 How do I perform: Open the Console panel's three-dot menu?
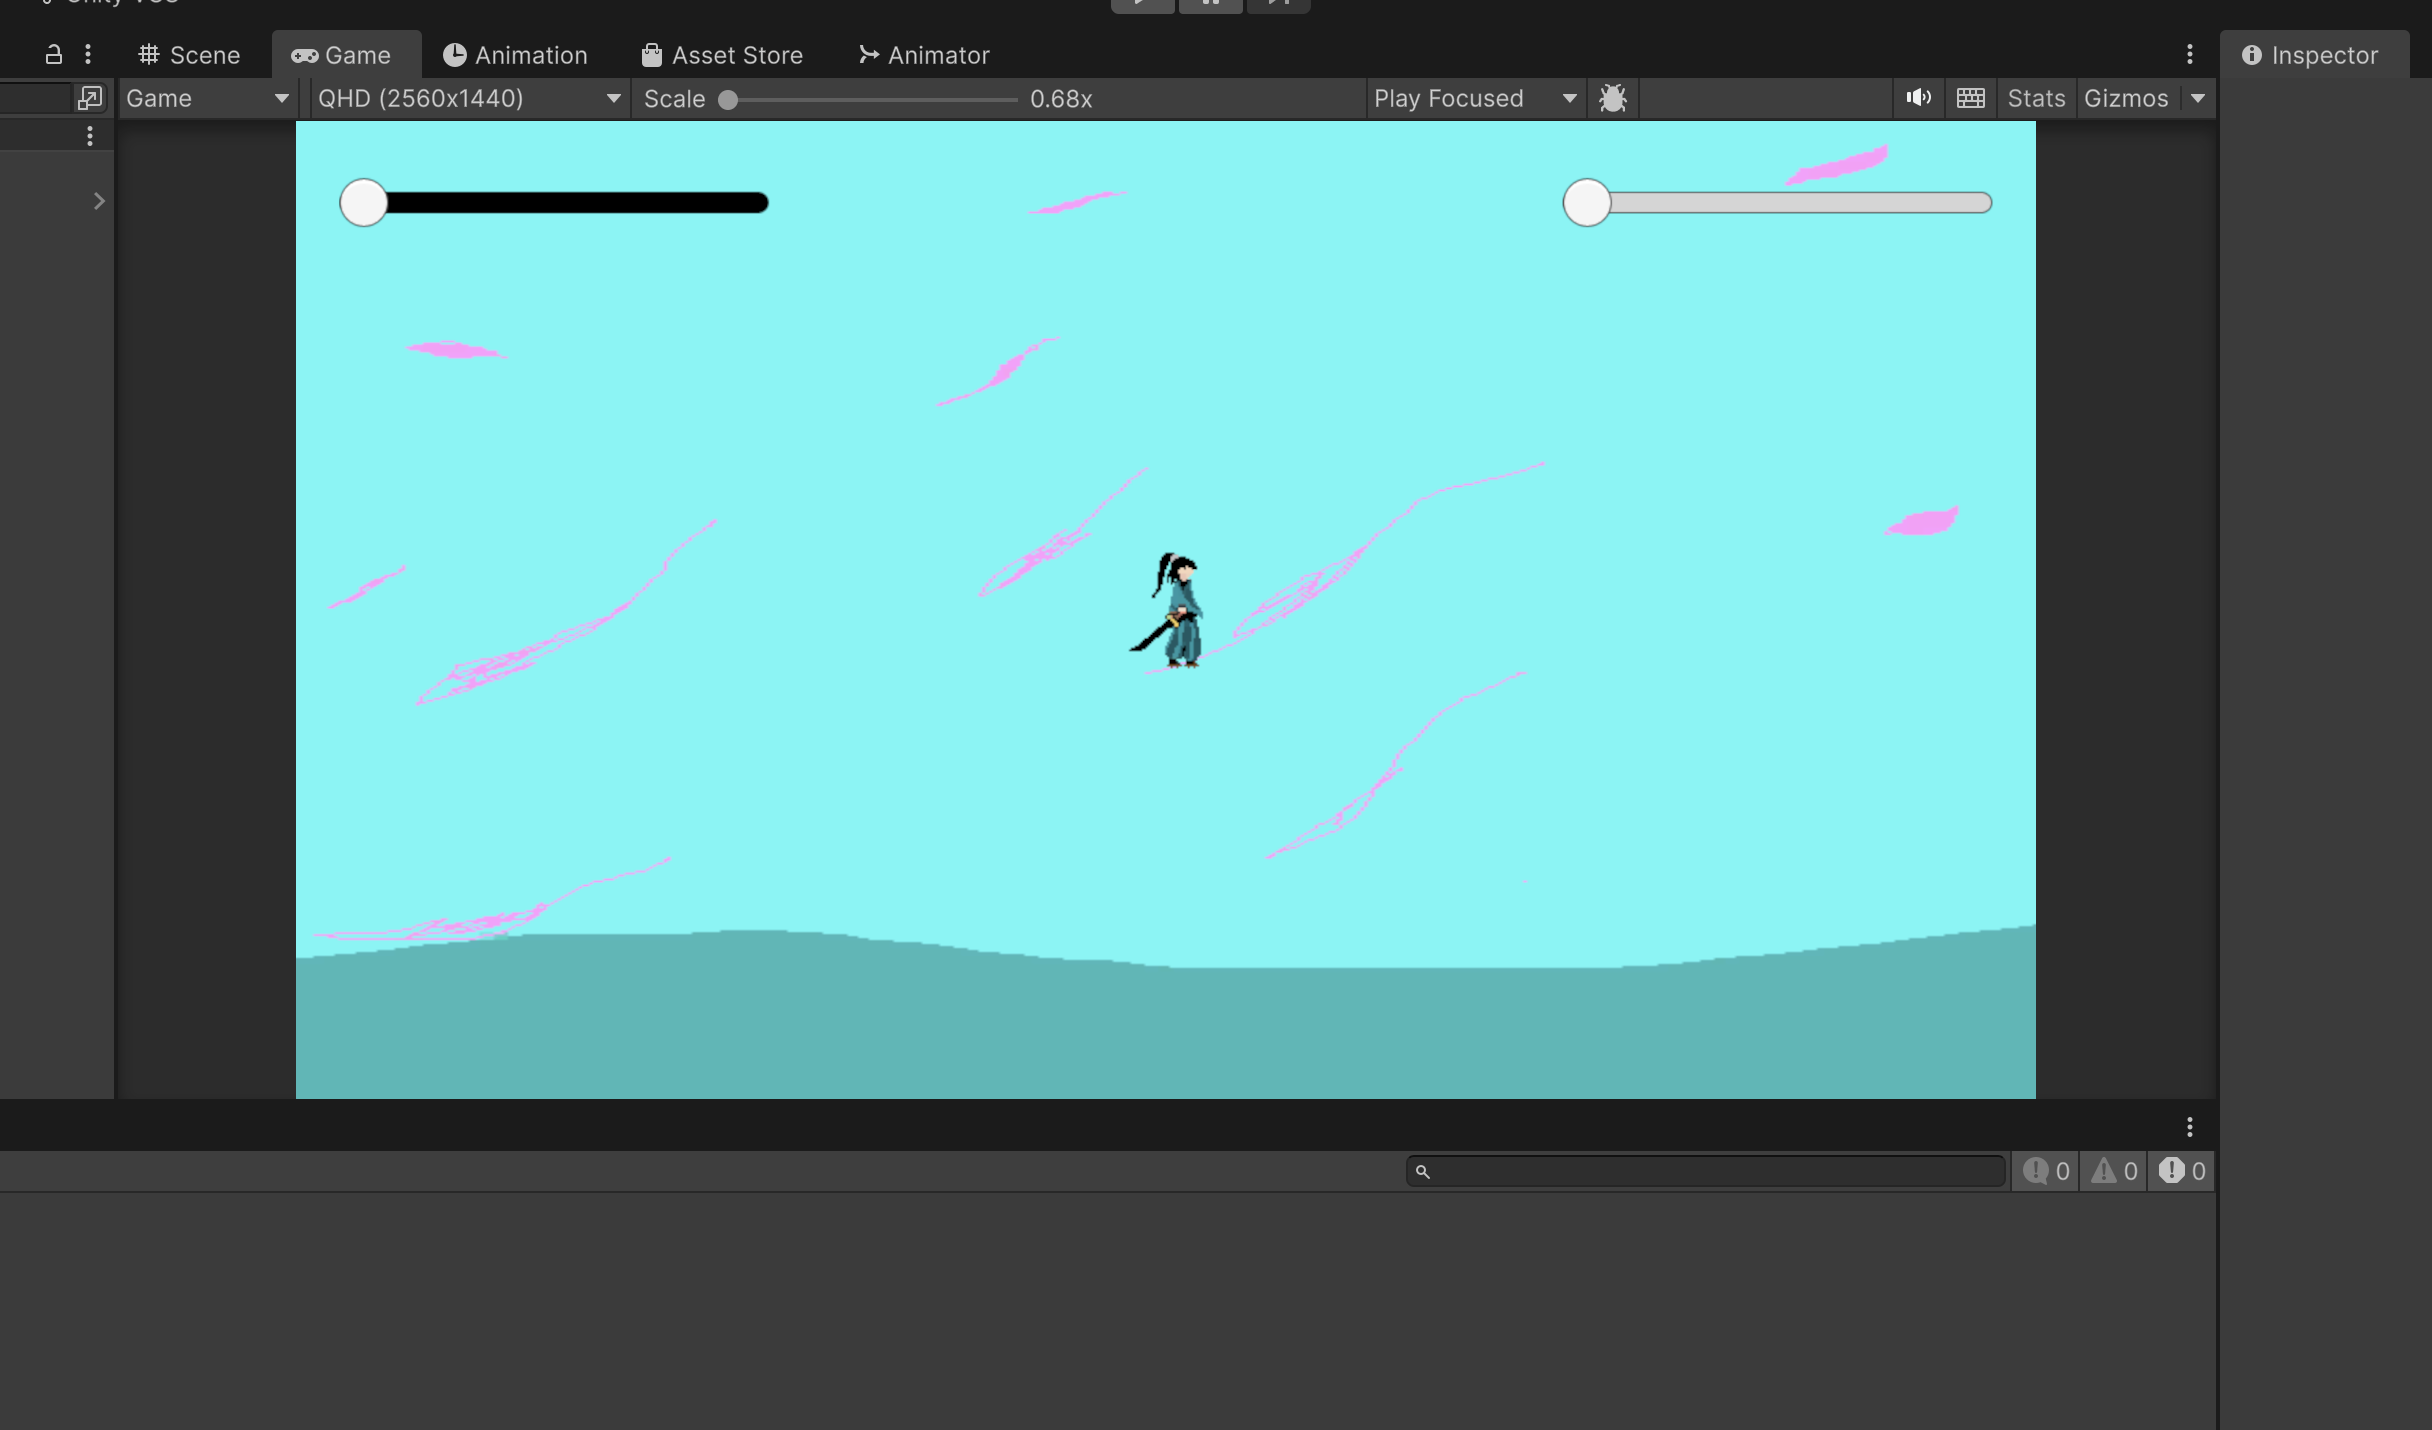coord(2189,1127)
